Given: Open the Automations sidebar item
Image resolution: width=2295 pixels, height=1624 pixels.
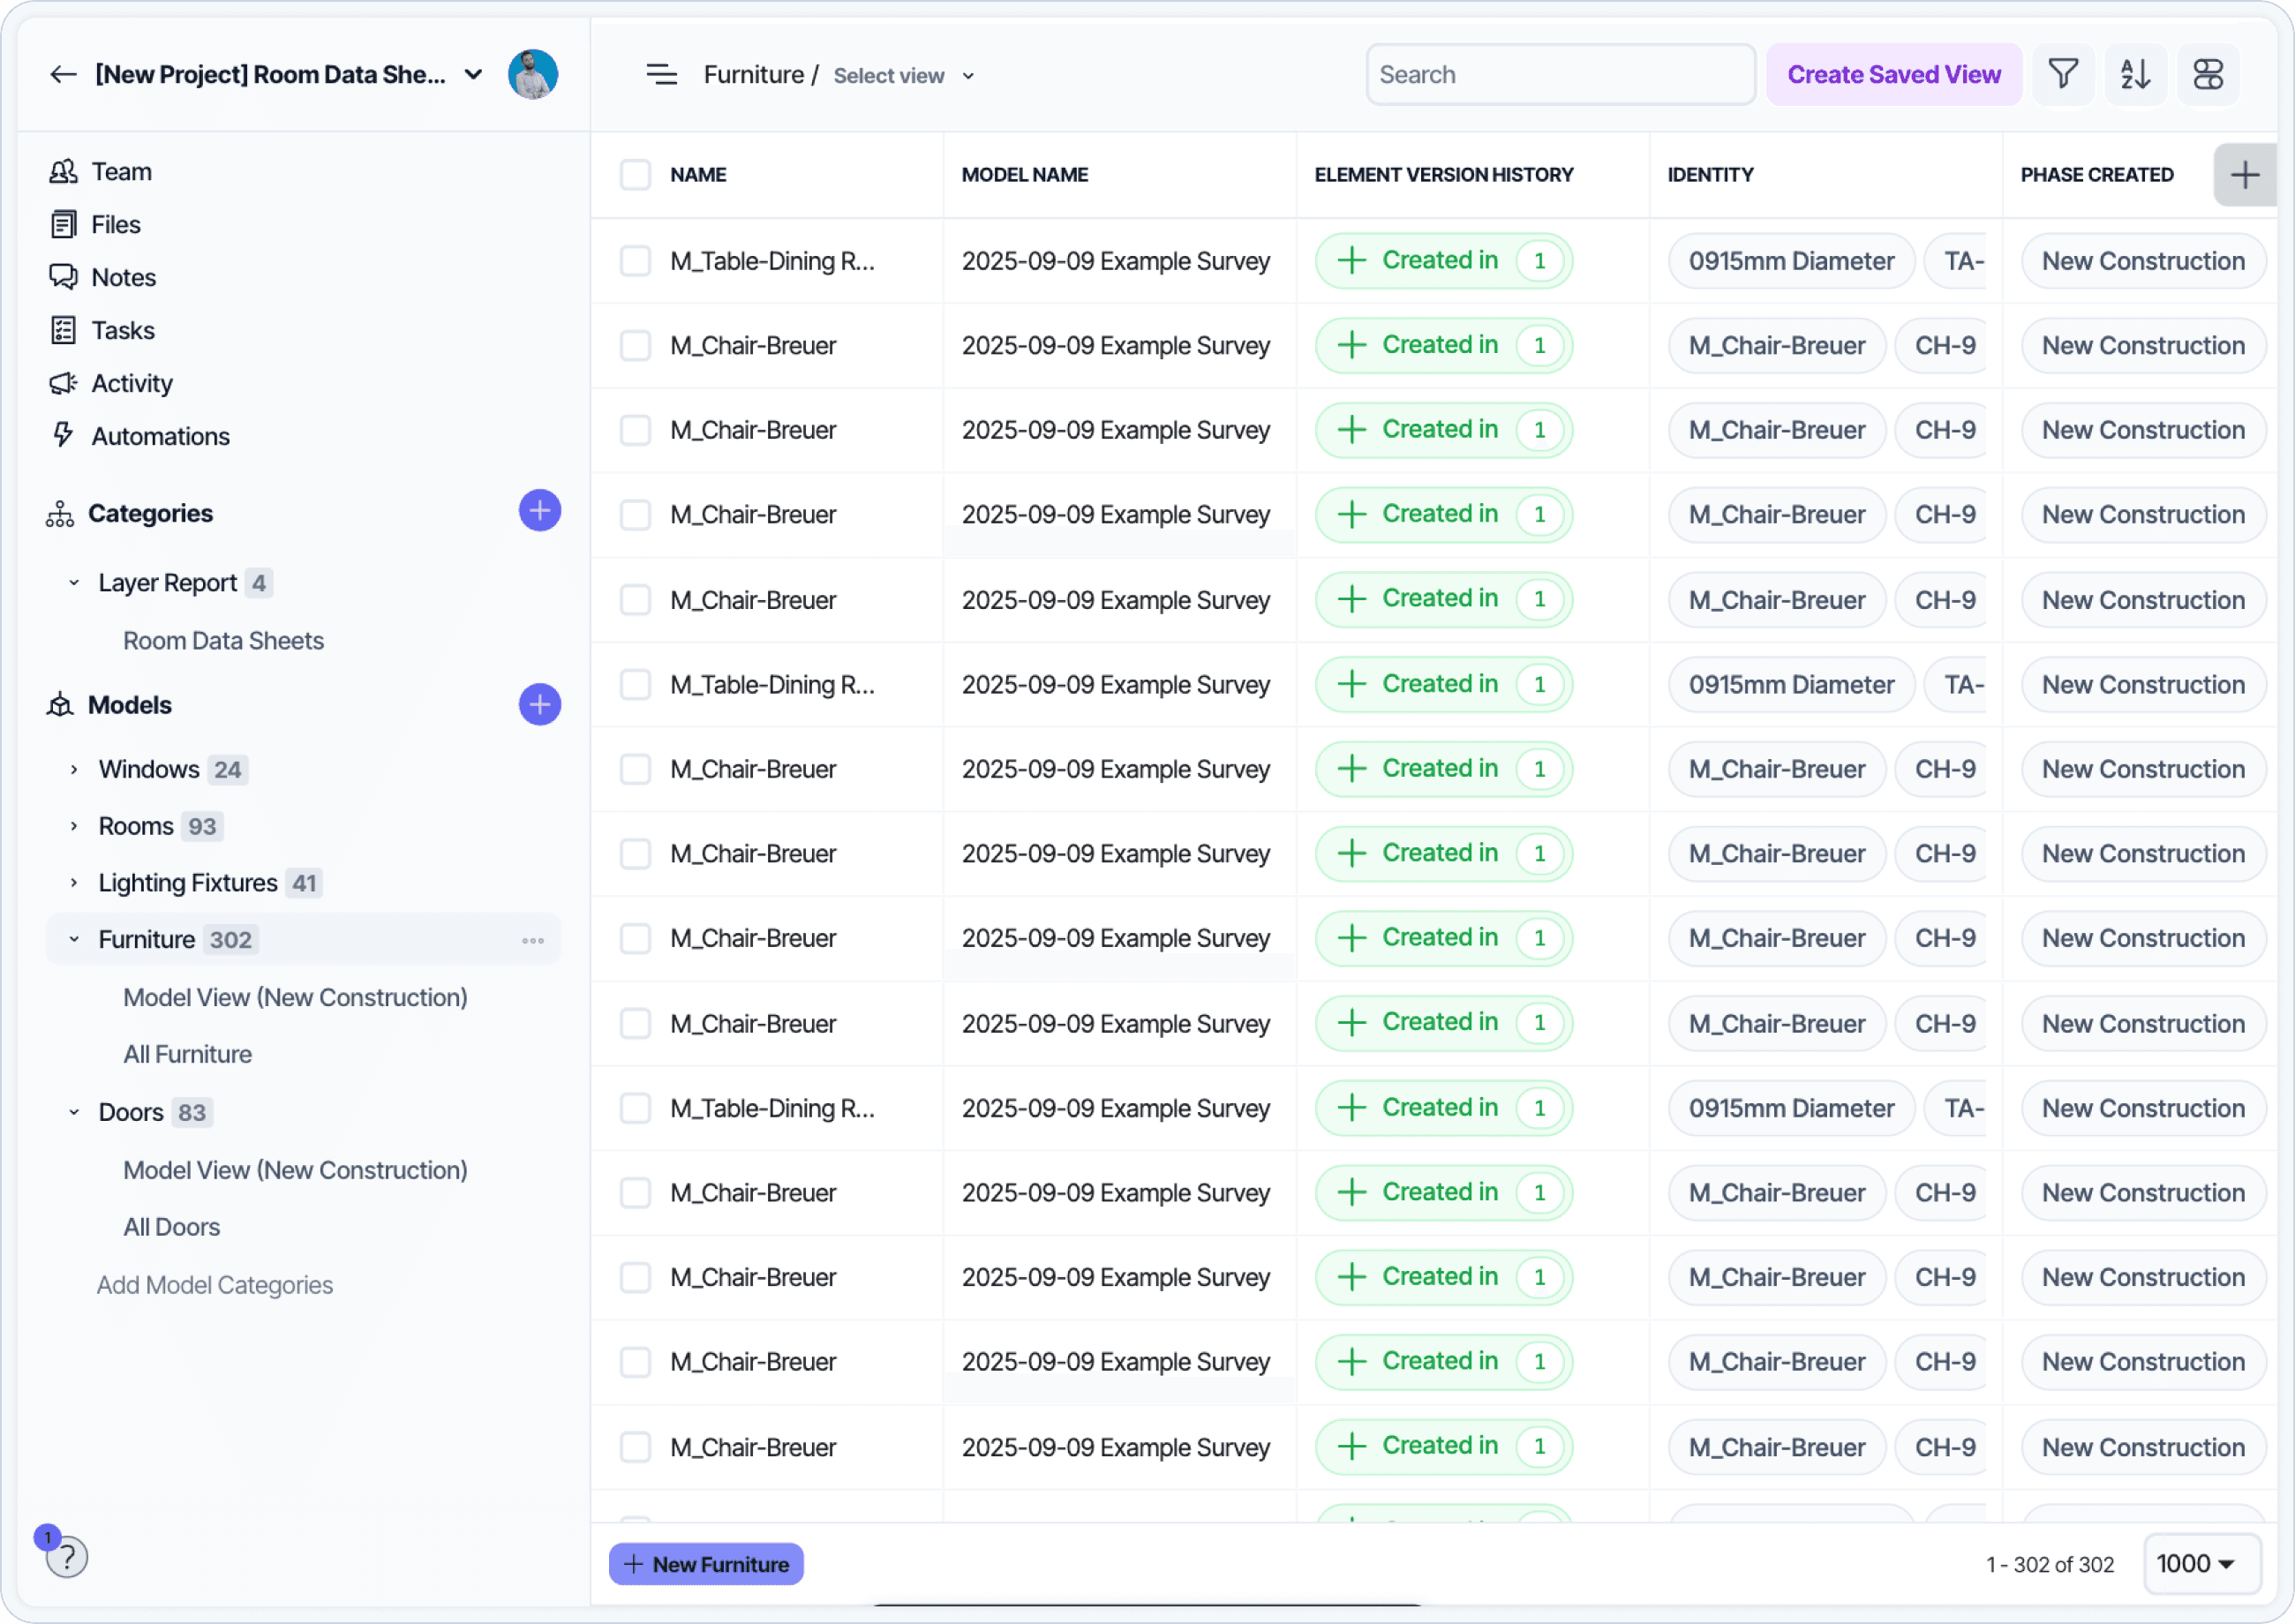Looking at the screenshot, I should tap(160, 437).
